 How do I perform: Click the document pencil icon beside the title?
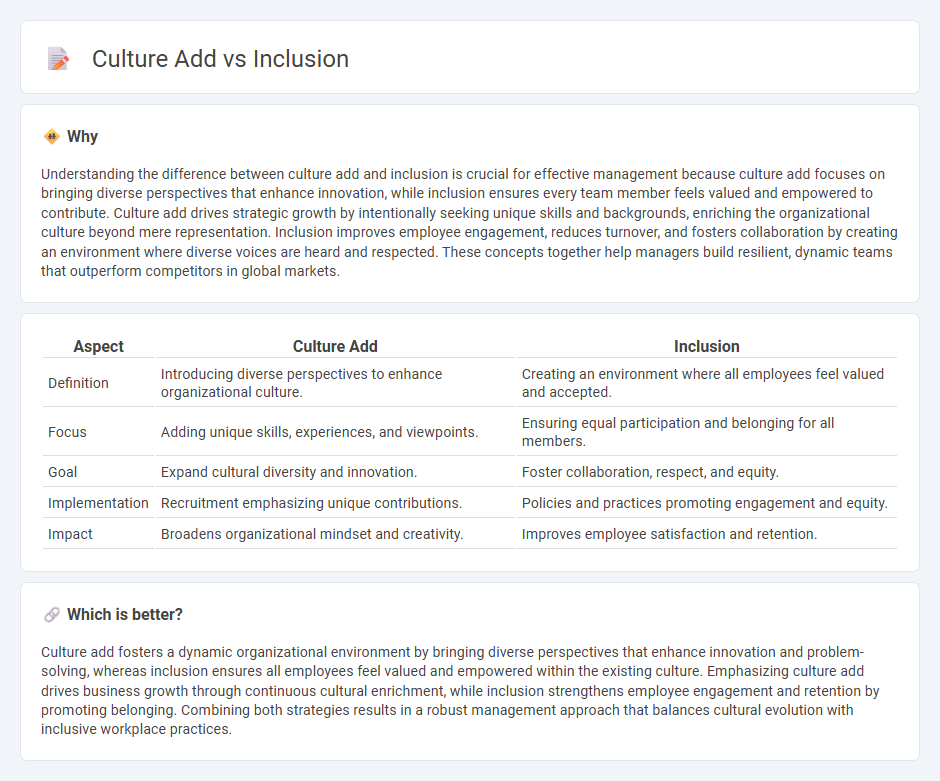(58, 59)
